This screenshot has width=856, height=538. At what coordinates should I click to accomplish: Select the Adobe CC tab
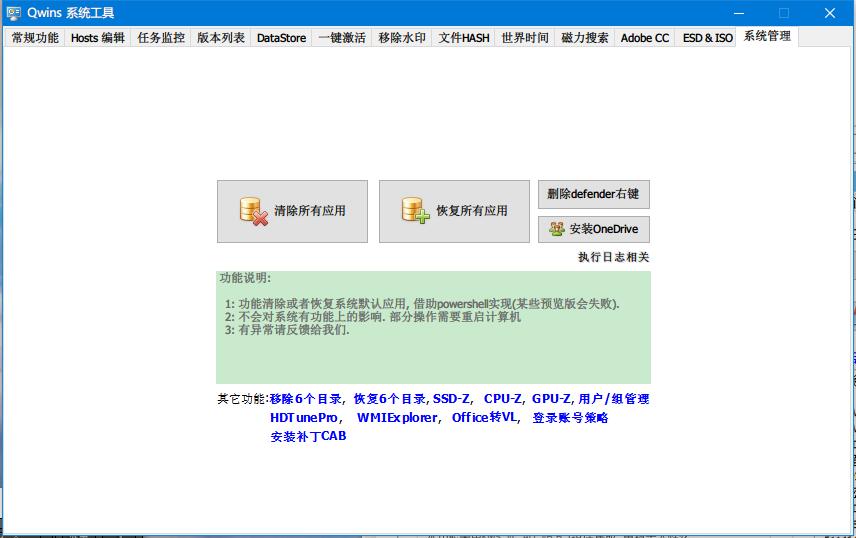645,38
